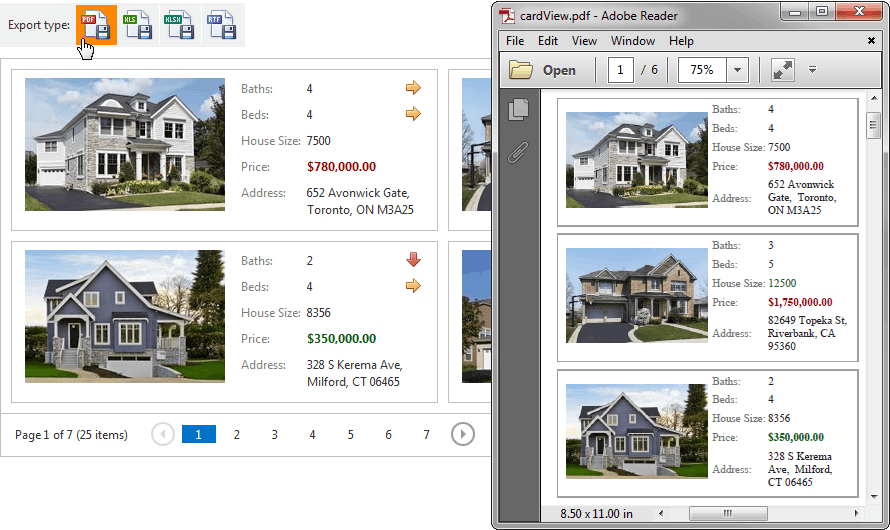
Task: Close the Adobe Reader window
Action: coord(859,11)
